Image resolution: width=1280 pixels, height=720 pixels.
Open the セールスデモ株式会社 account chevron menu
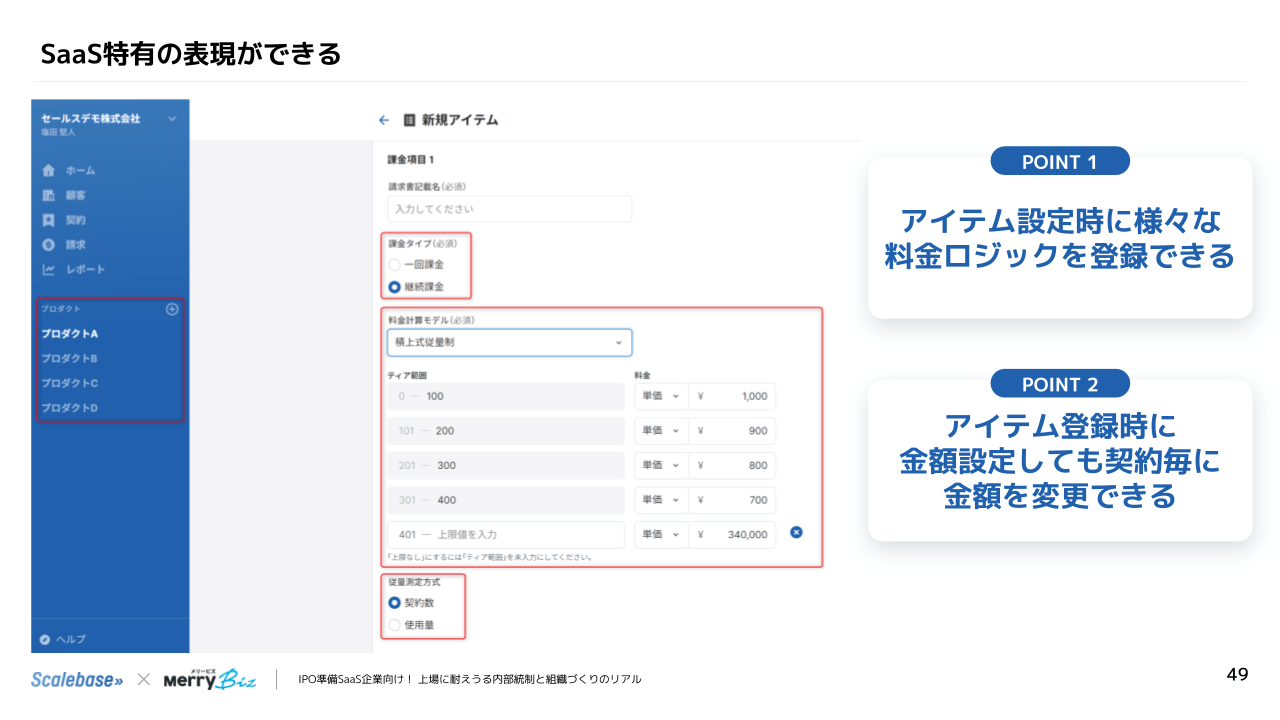click(x=172, y=116)
